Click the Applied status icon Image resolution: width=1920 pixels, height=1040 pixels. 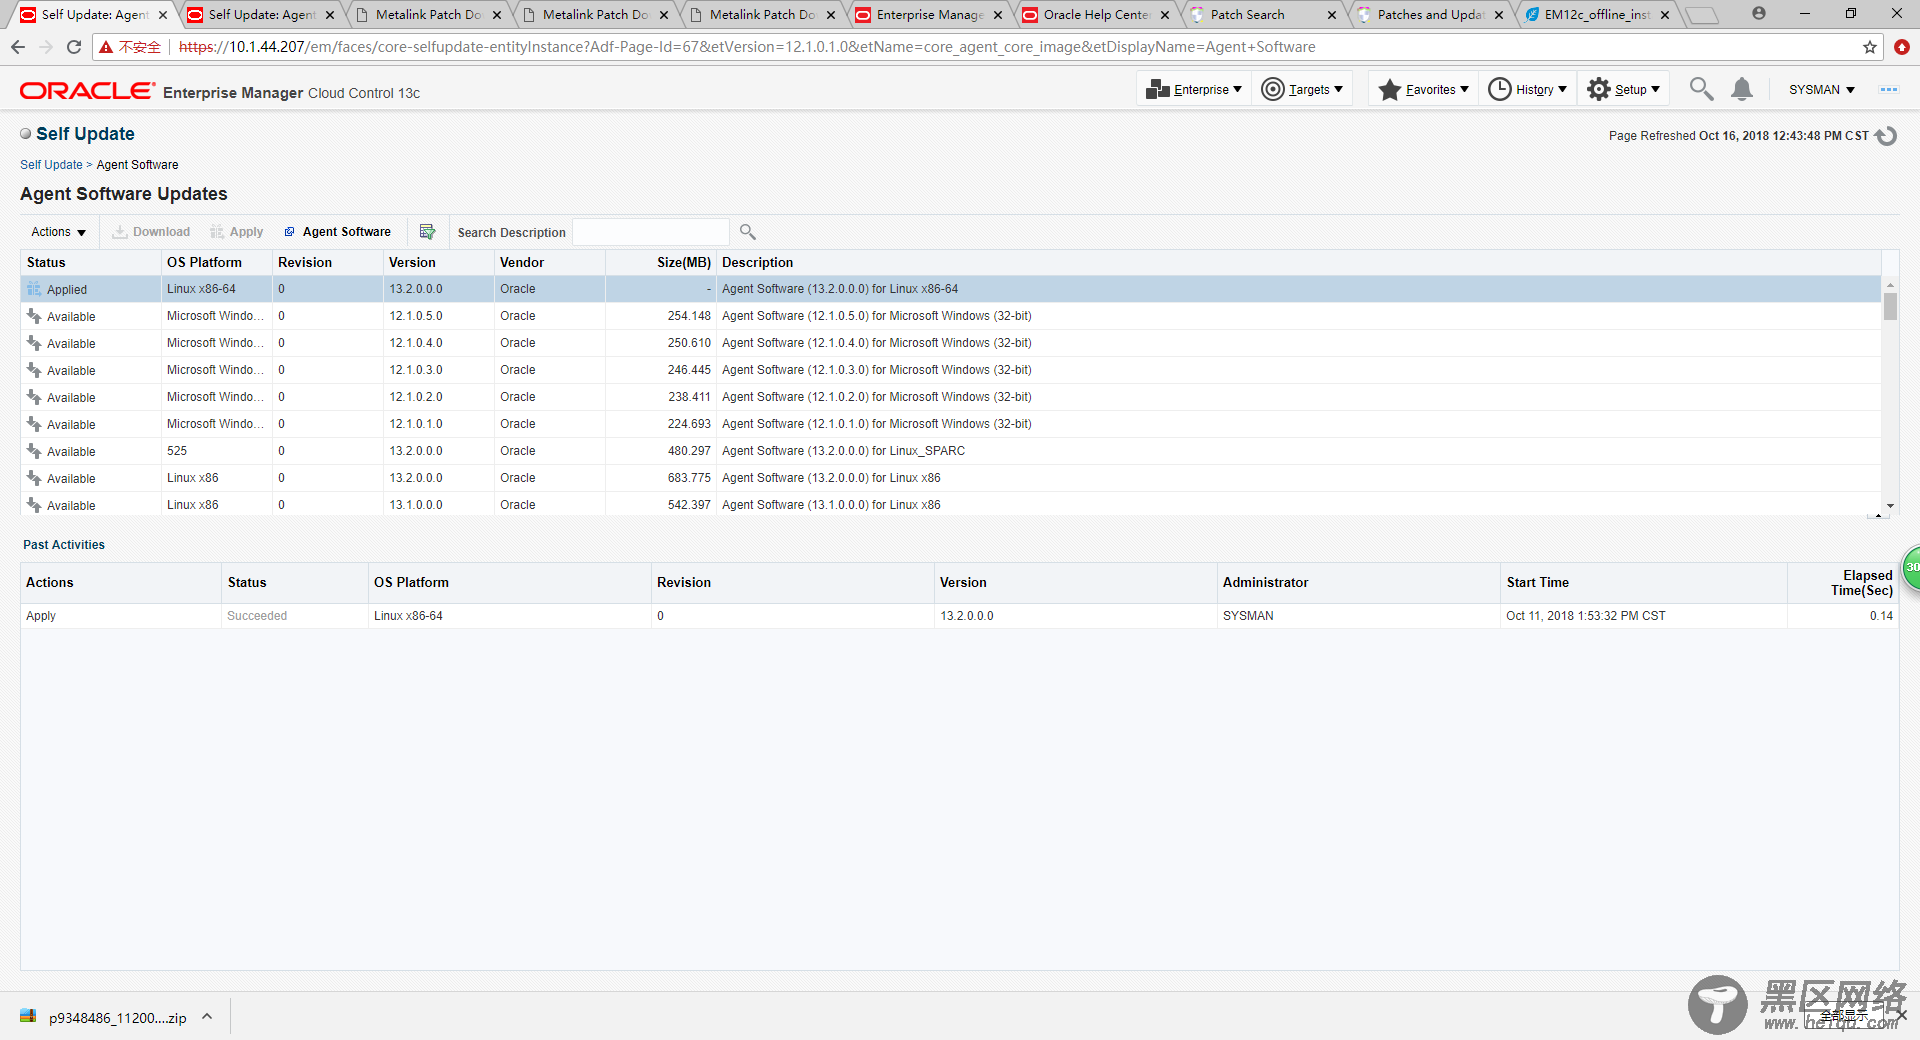pos(34,289)
